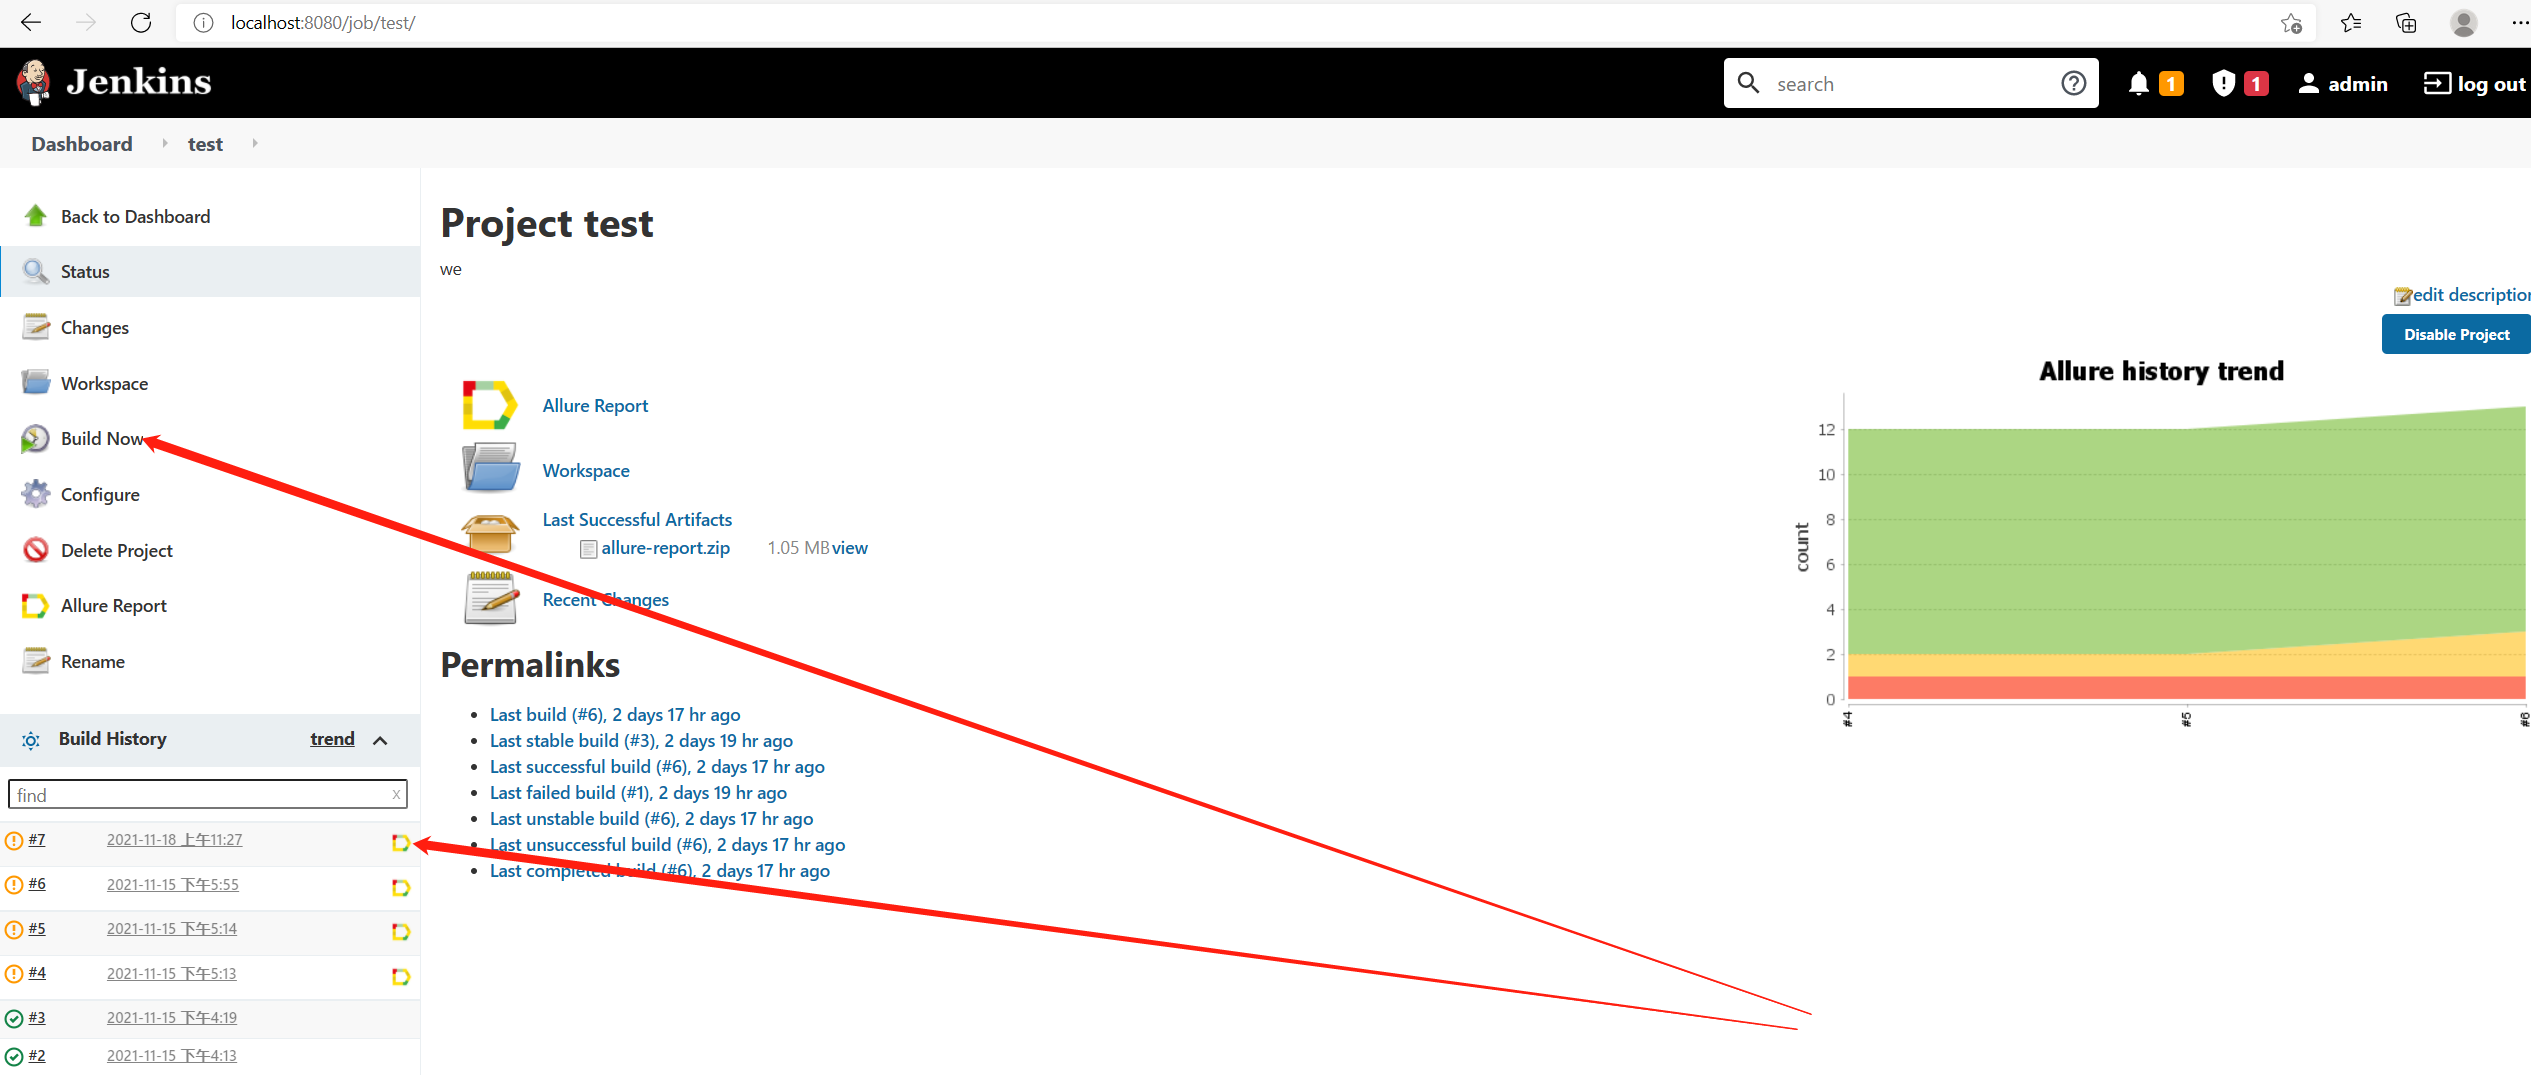Open Last failed build (#1) permalink
Image resolution: width=2531 pixels, height=1075 pixels.
pos(638,793)
